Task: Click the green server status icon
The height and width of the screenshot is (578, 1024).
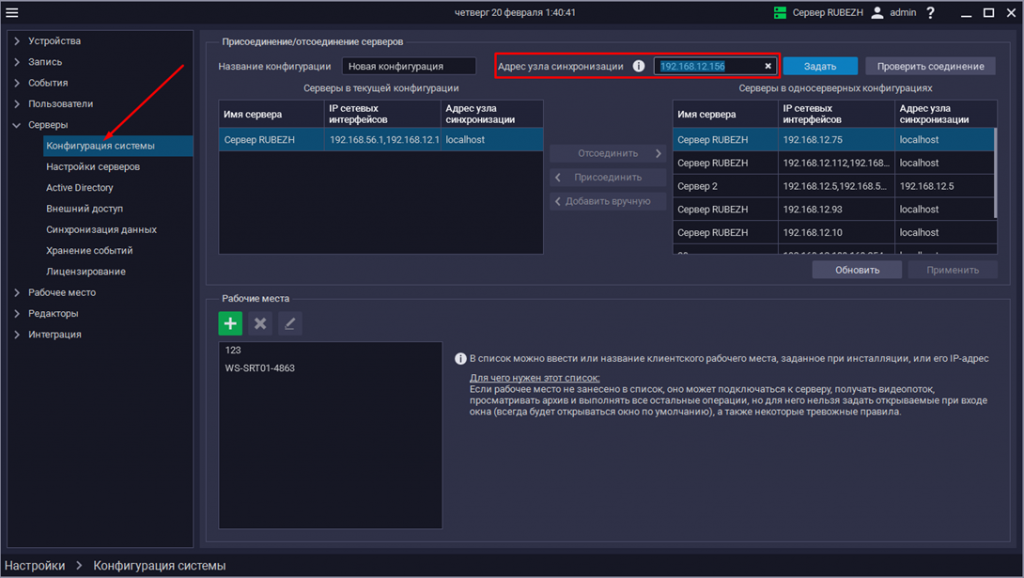Action: (781, 13)
